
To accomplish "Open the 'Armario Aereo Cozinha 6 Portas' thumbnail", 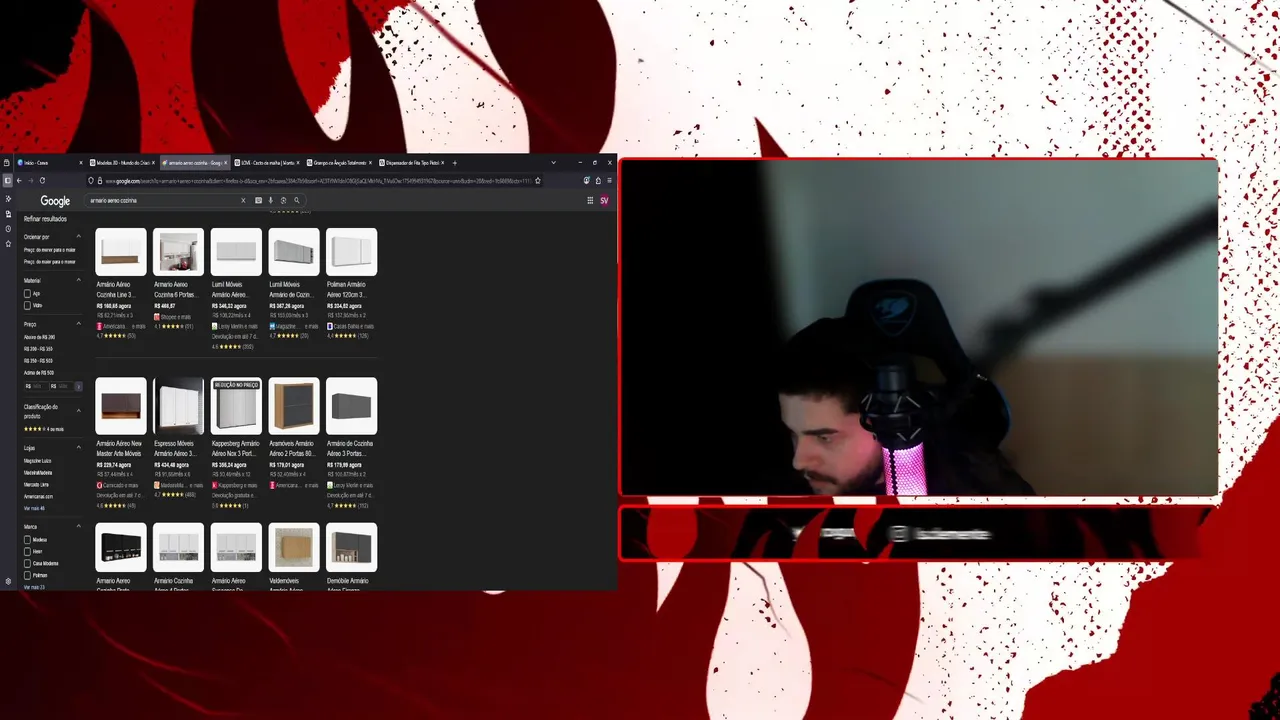I will (x=178, y=251).
